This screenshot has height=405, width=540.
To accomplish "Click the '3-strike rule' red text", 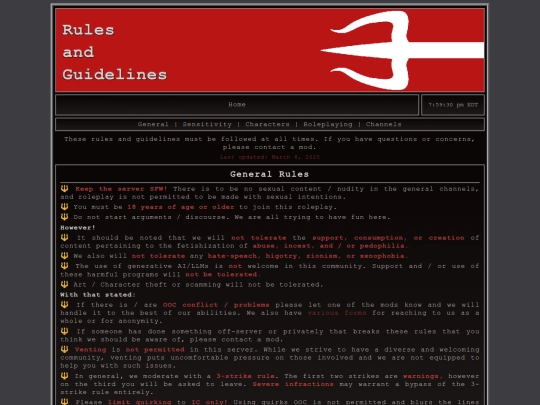I will [x=246, y=376].
